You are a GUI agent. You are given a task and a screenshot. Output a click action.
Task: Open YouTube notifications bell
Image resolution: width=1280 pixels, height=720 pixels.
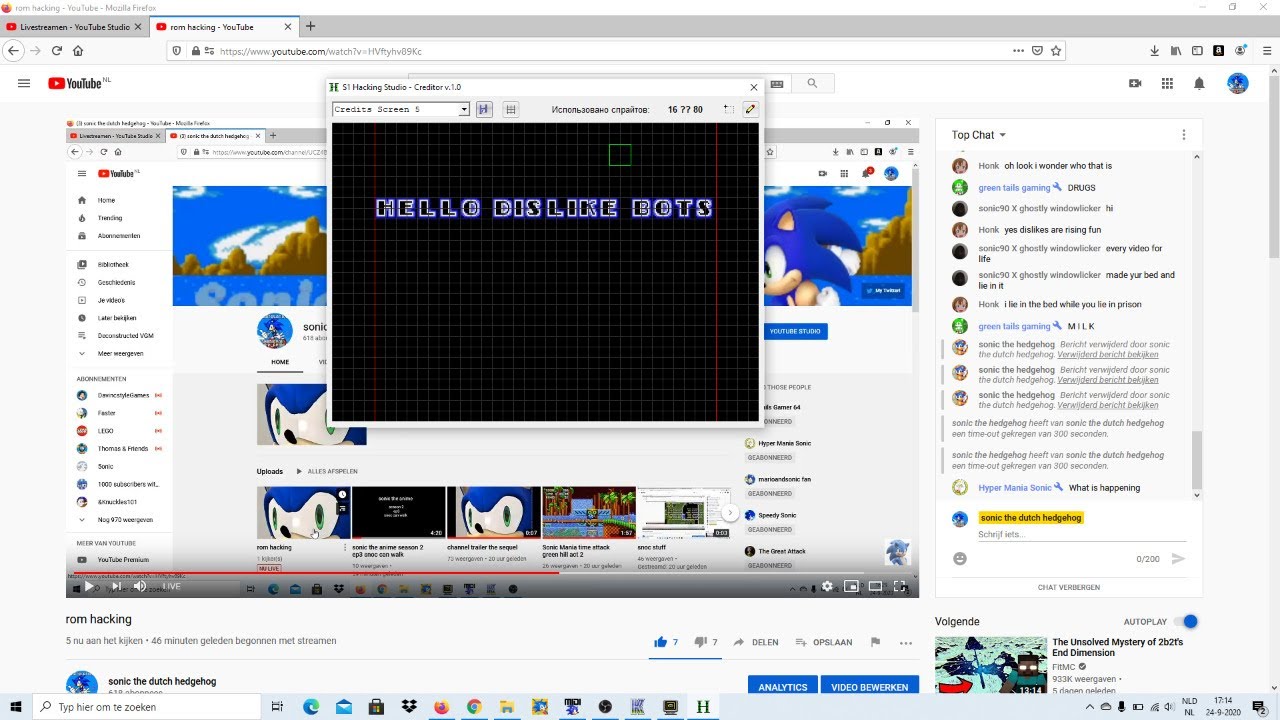pyautogui.click(x=1199, y=84)
